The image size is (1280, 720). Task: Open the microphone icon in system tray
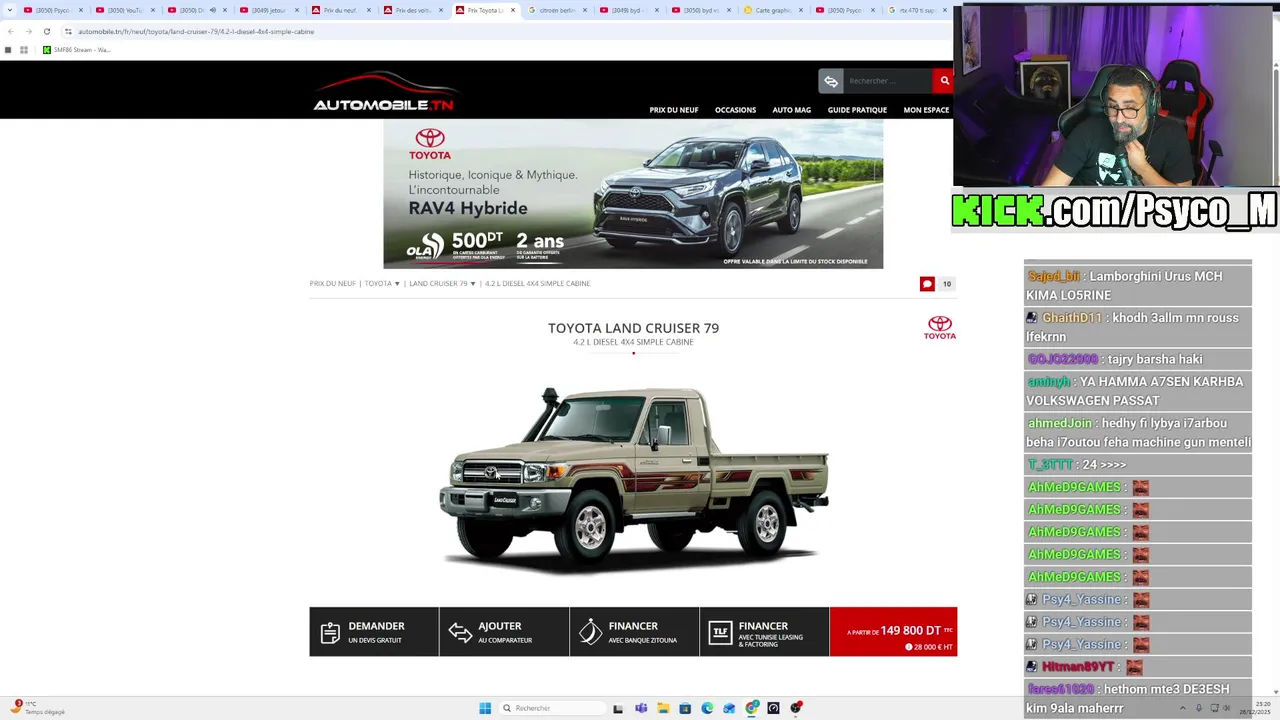point(1199,708)
